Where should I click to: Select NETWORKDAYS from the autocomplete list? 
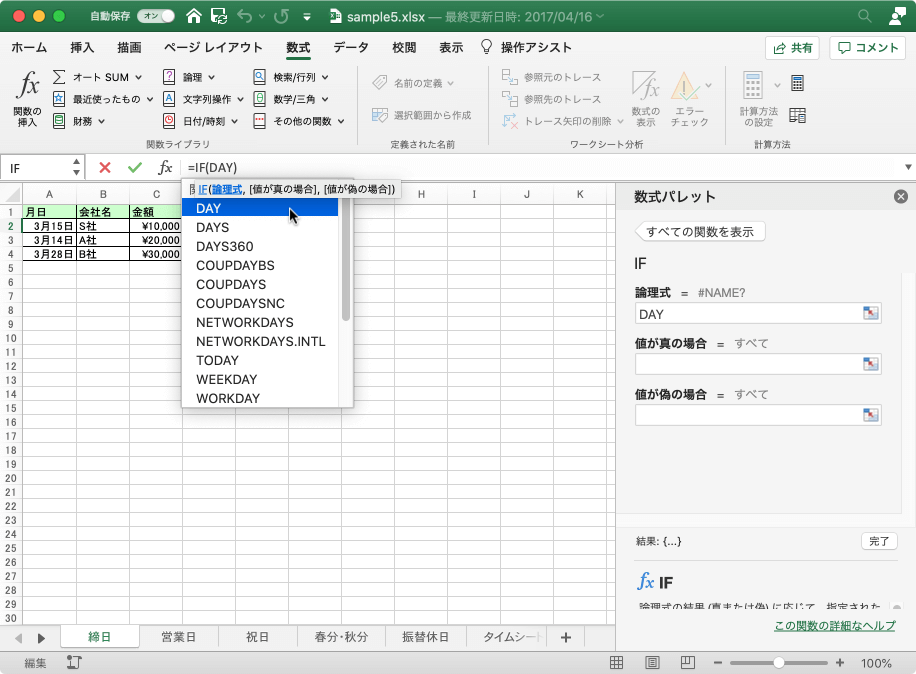point(260,322)
